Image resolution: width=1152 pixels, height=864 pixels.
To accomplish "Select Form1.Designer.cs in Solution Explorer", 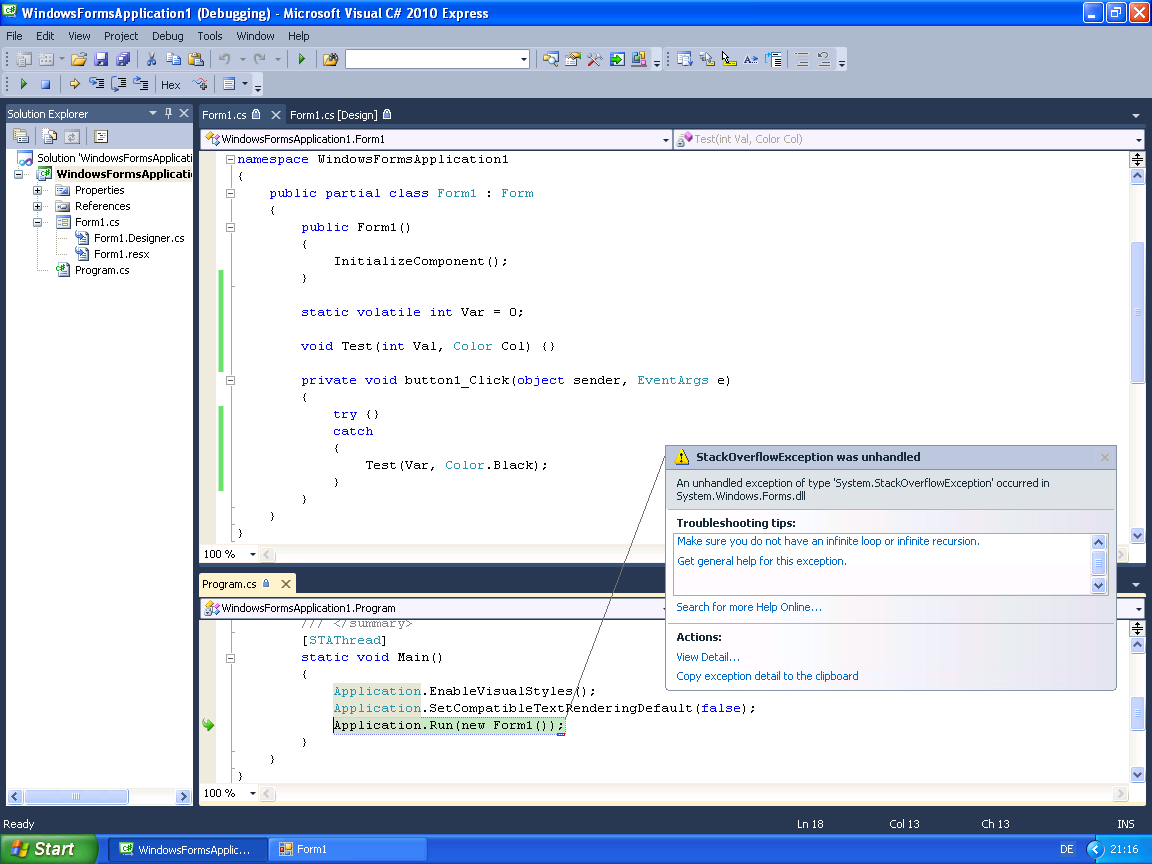I will pos(139,238).
